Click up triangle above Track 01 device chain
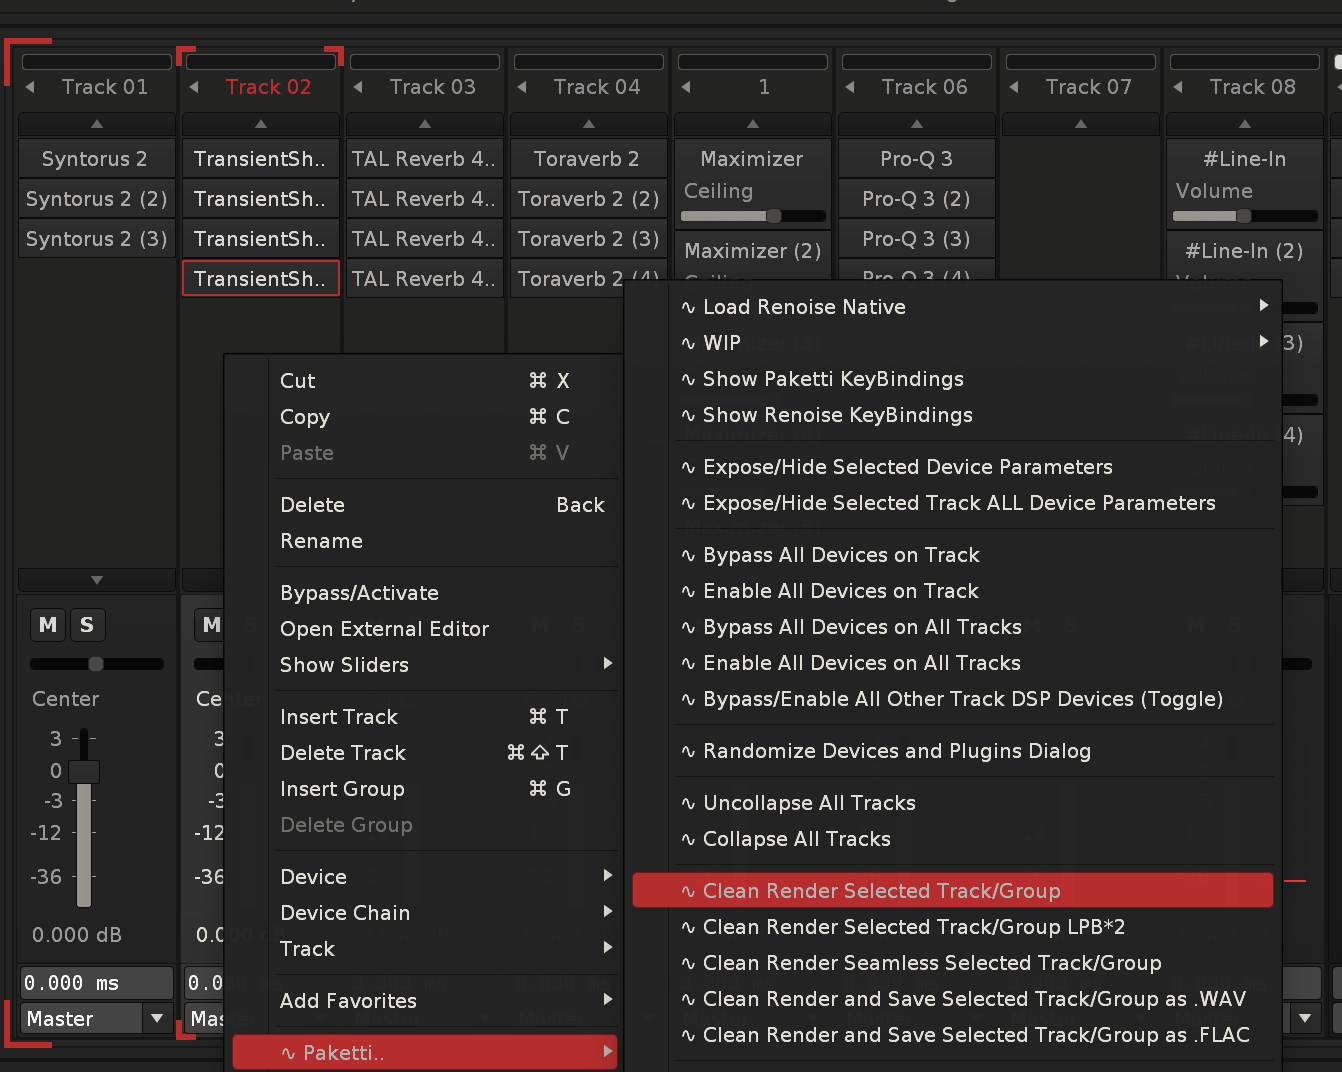1342x1072 pixels. click(x=97, y=124)
